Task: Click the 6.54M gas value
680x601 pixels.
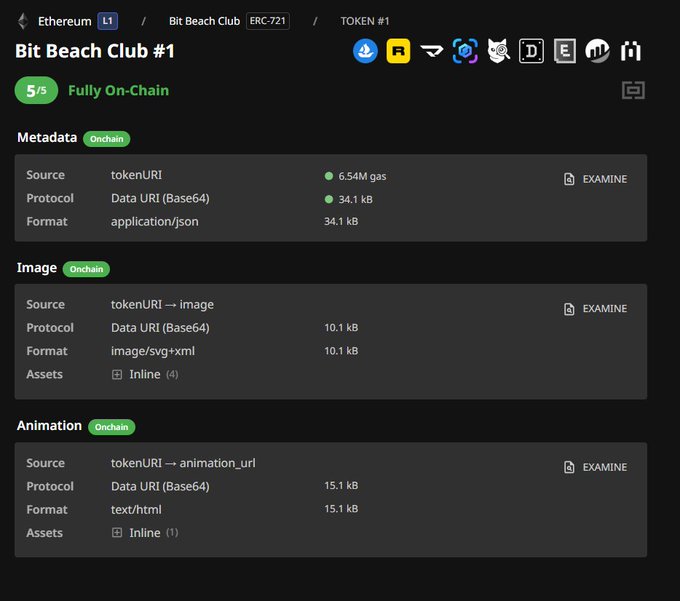Action: 362,176
